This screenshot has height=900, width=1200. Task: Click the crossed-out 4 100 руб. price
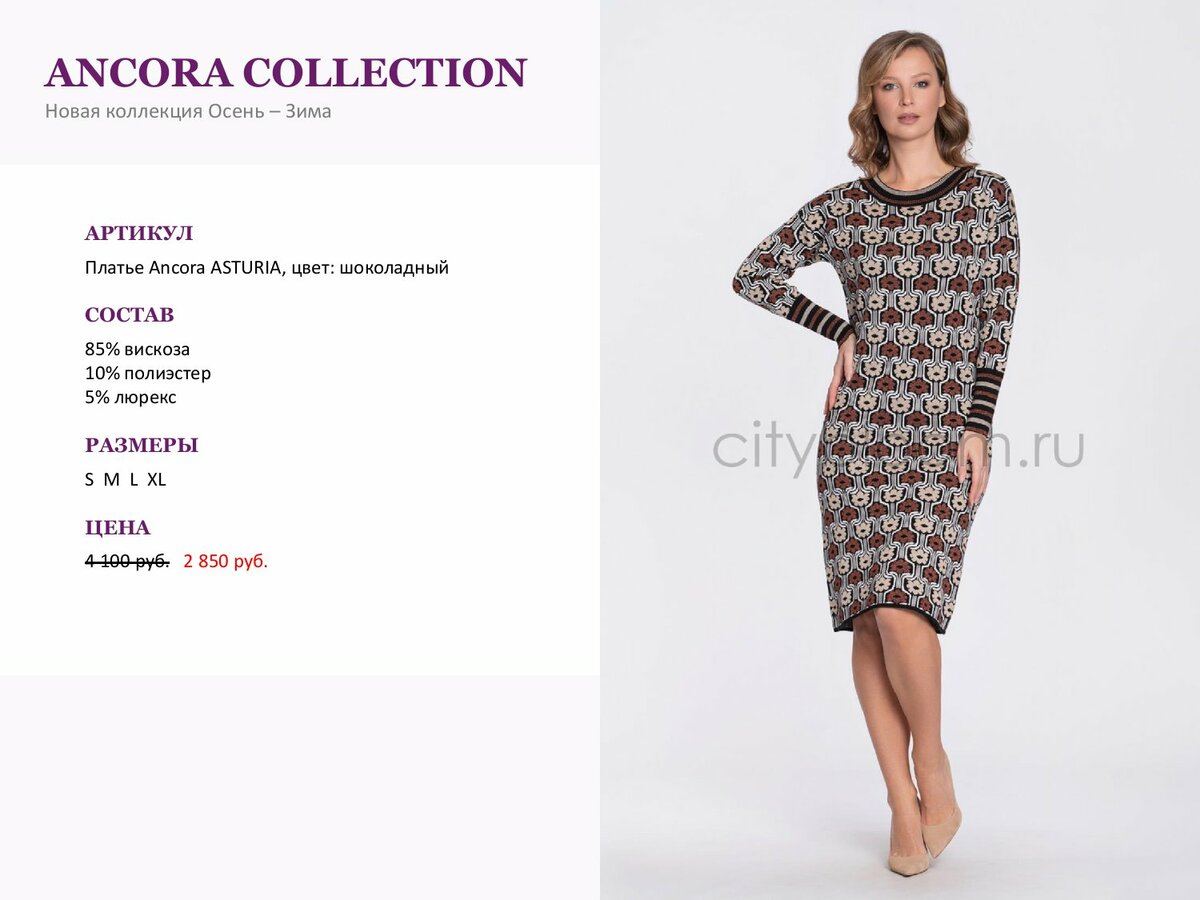(127, 561)
